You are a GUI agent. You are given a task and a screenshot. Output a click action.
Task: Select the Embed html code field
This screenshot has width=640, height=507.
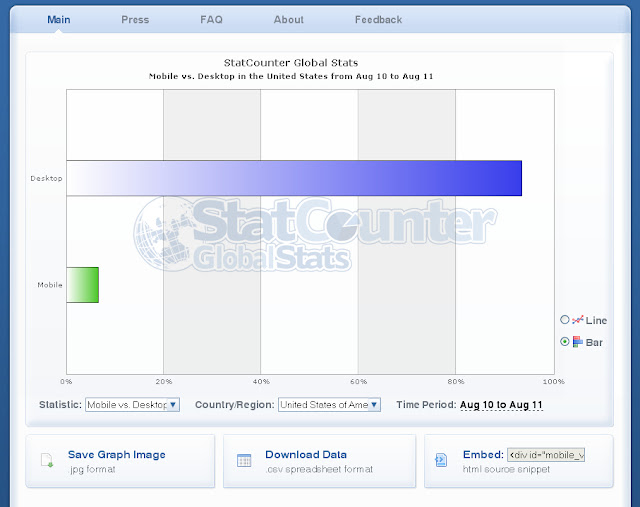click(546, 455)
